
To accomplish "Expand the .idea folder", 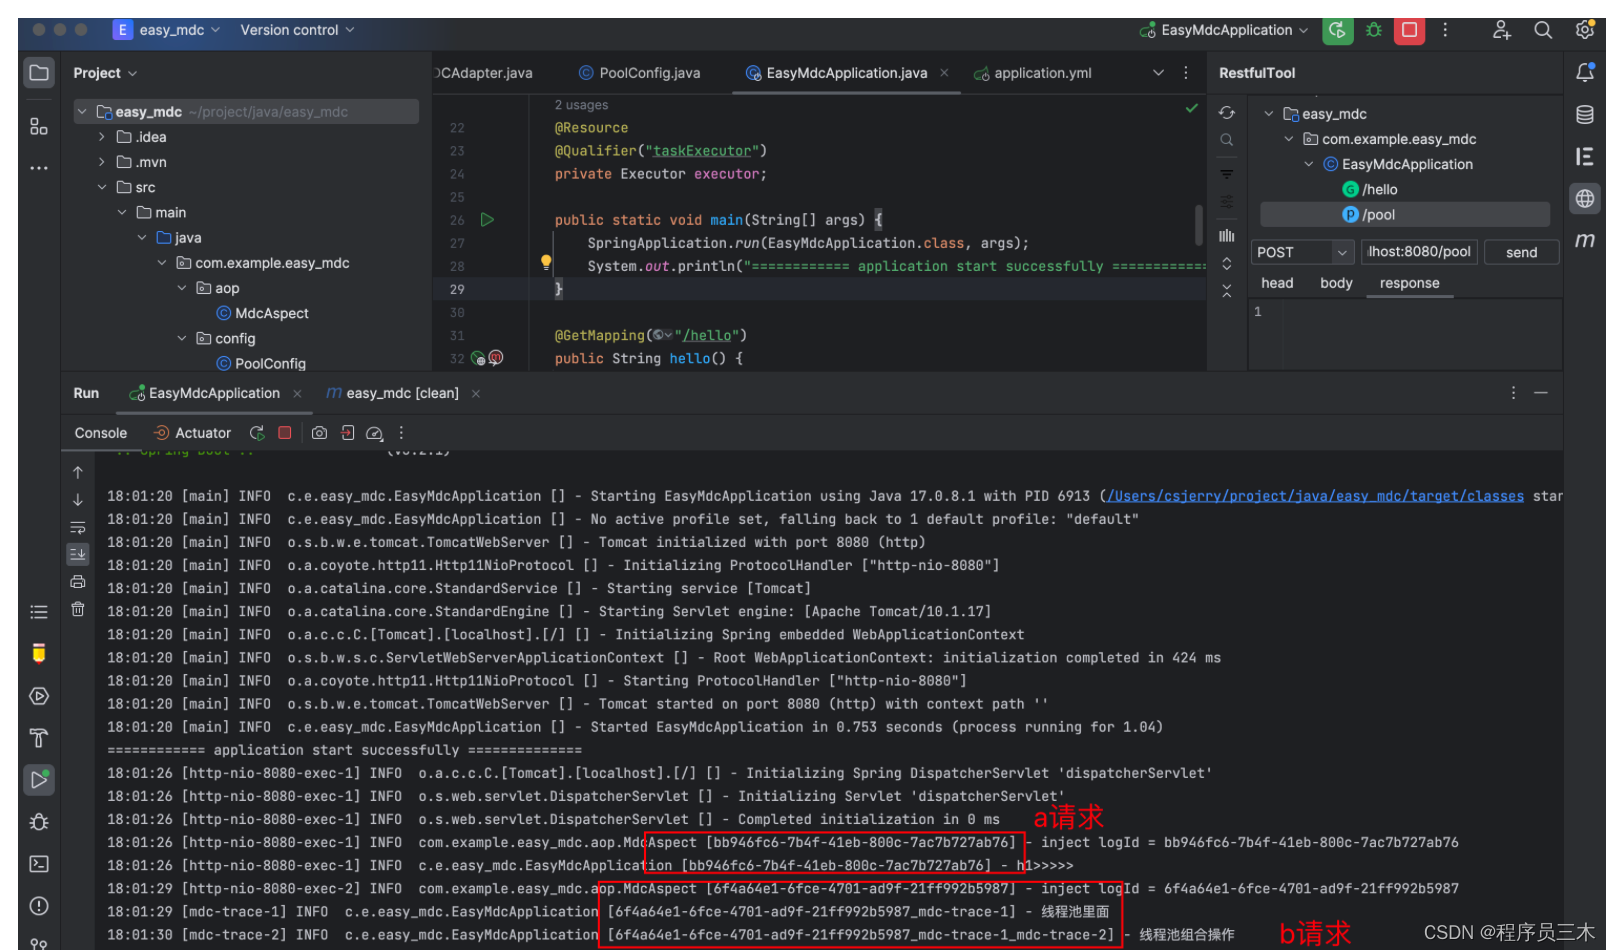I will (100, 136).
